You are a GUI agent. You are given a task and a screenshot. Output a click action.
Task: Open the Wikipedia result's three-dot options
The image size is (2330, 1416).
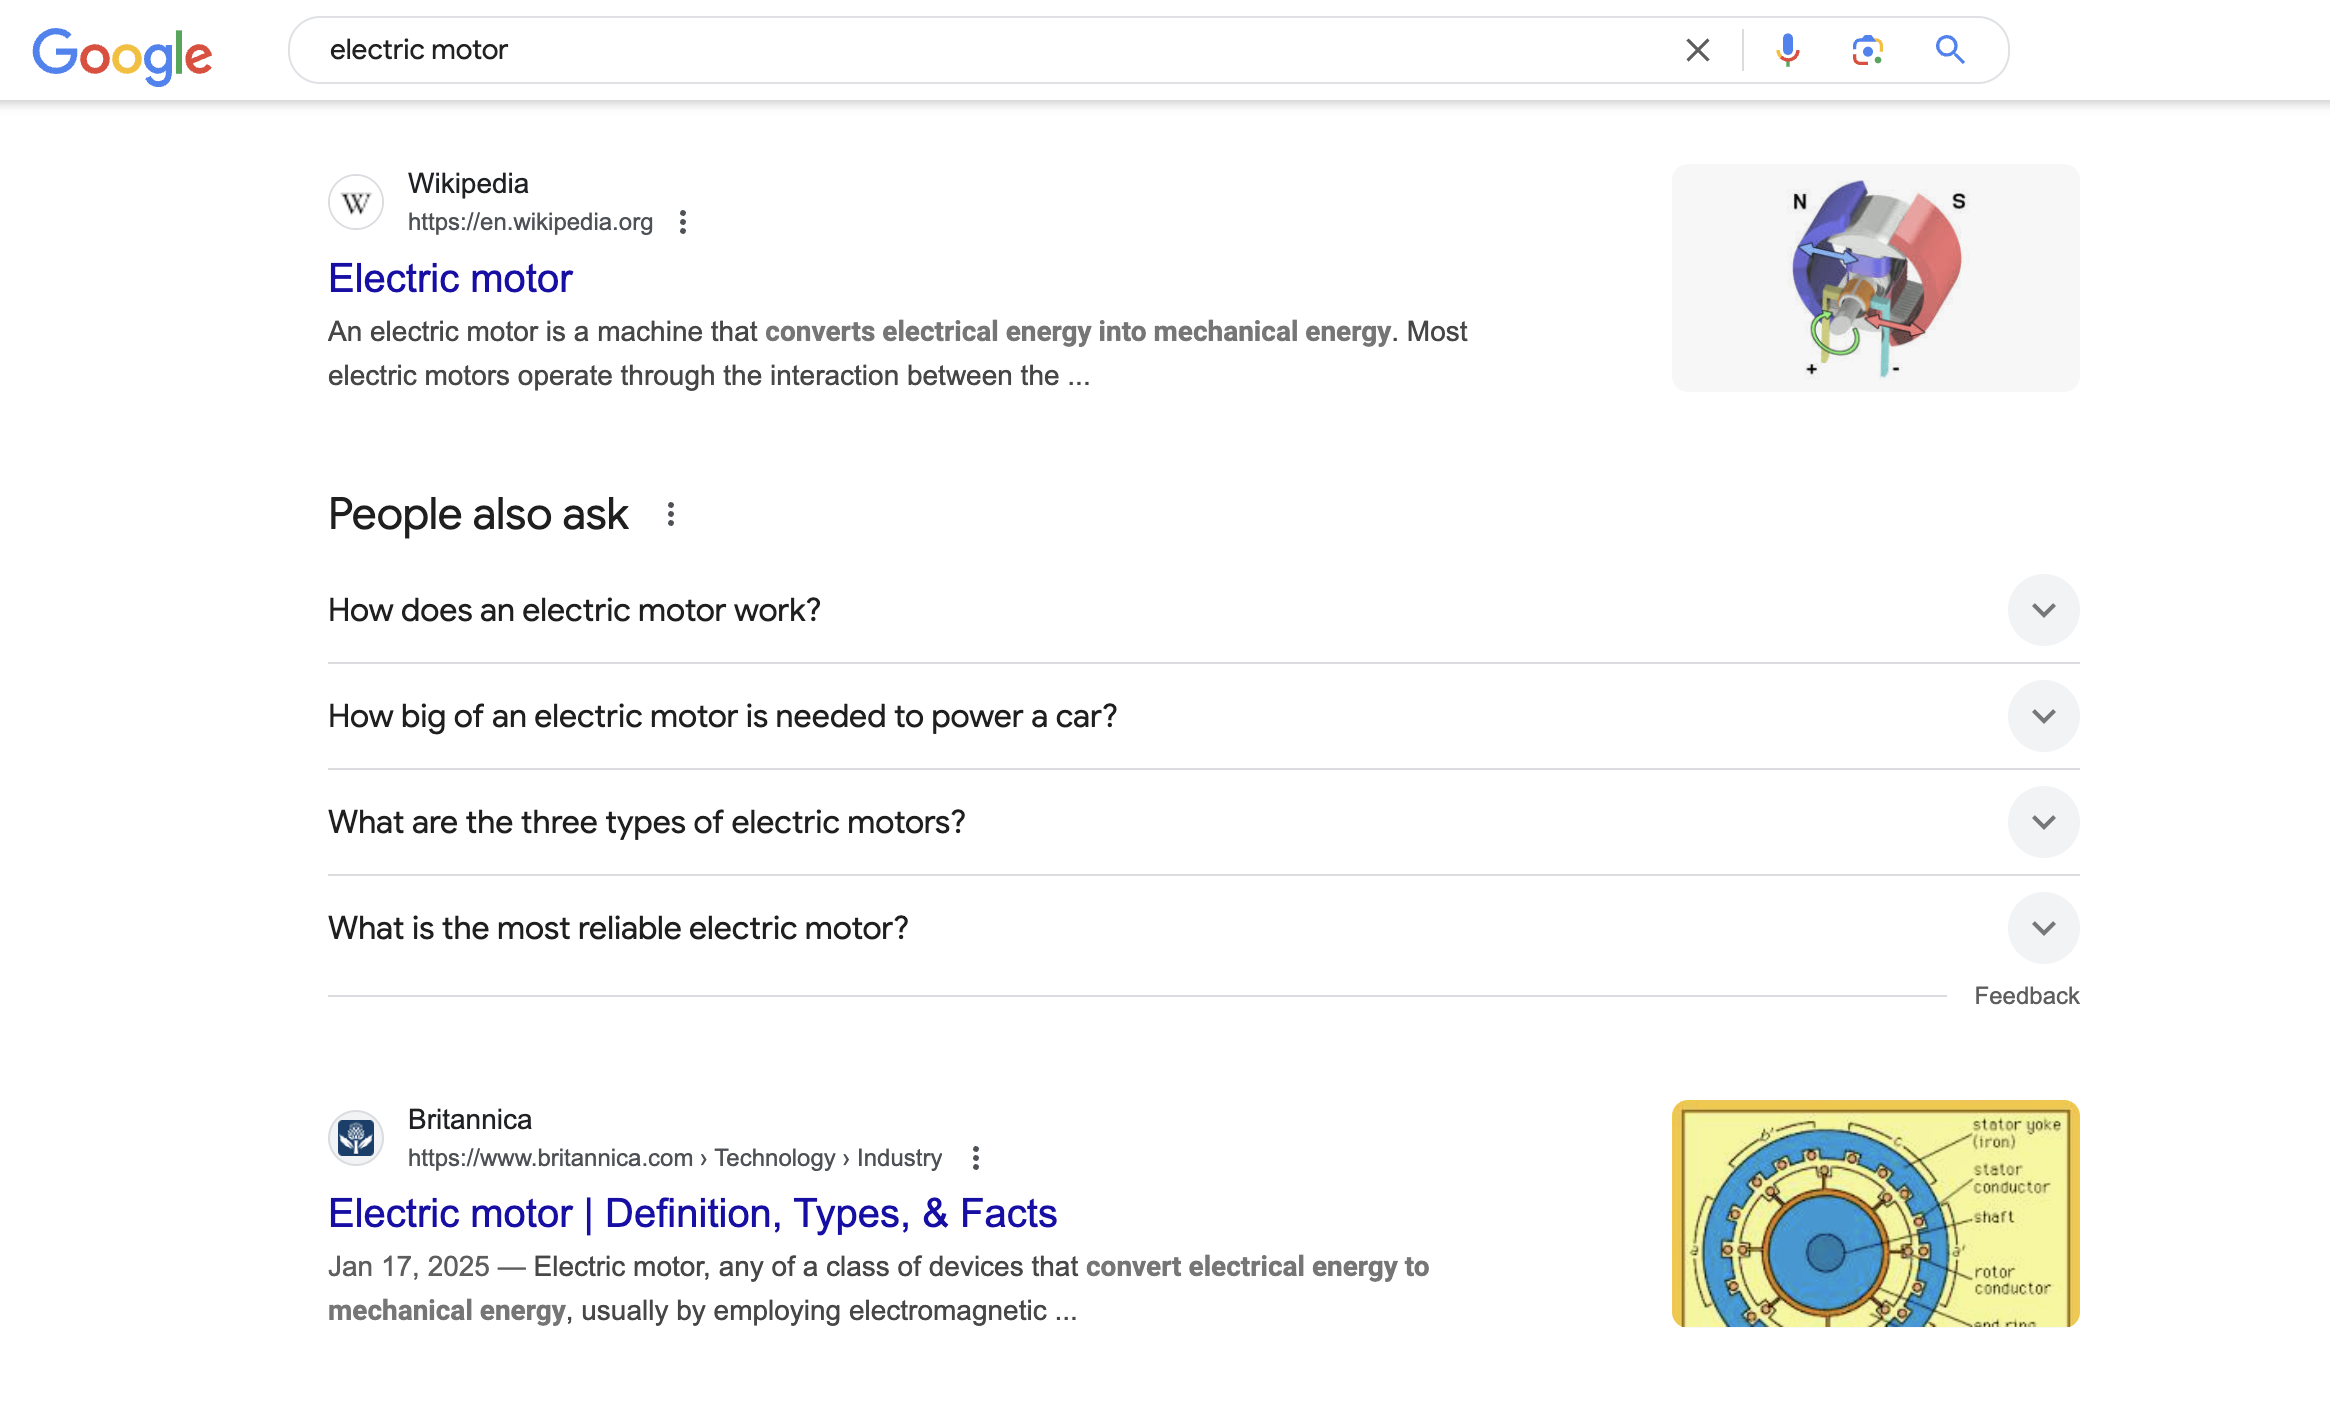(683, 222)
